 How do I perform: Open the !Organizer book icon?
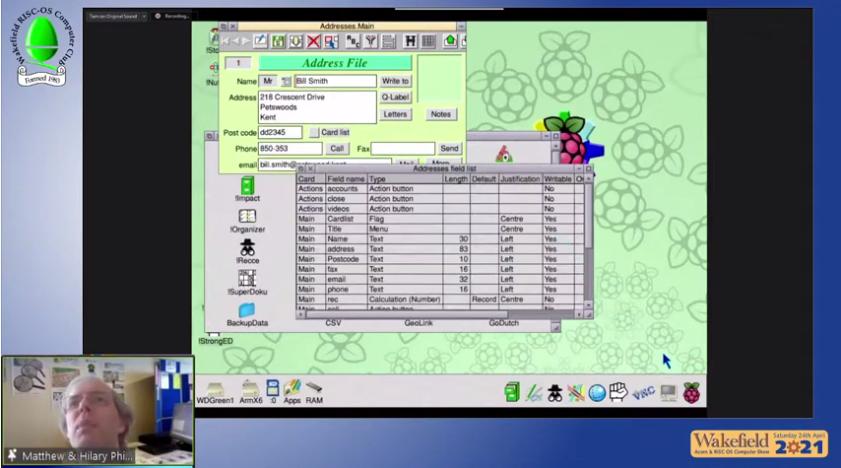pos(247,220)
